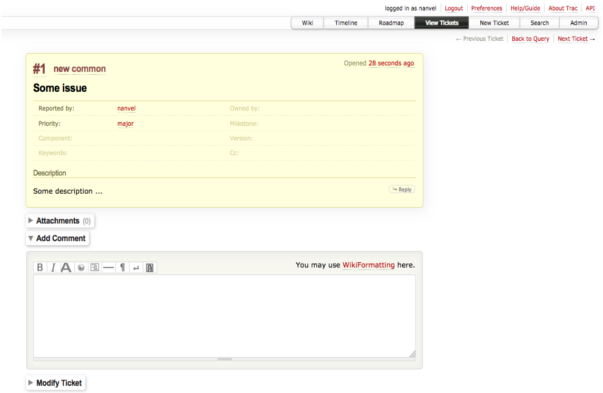Open the API link

coord(590,8)
